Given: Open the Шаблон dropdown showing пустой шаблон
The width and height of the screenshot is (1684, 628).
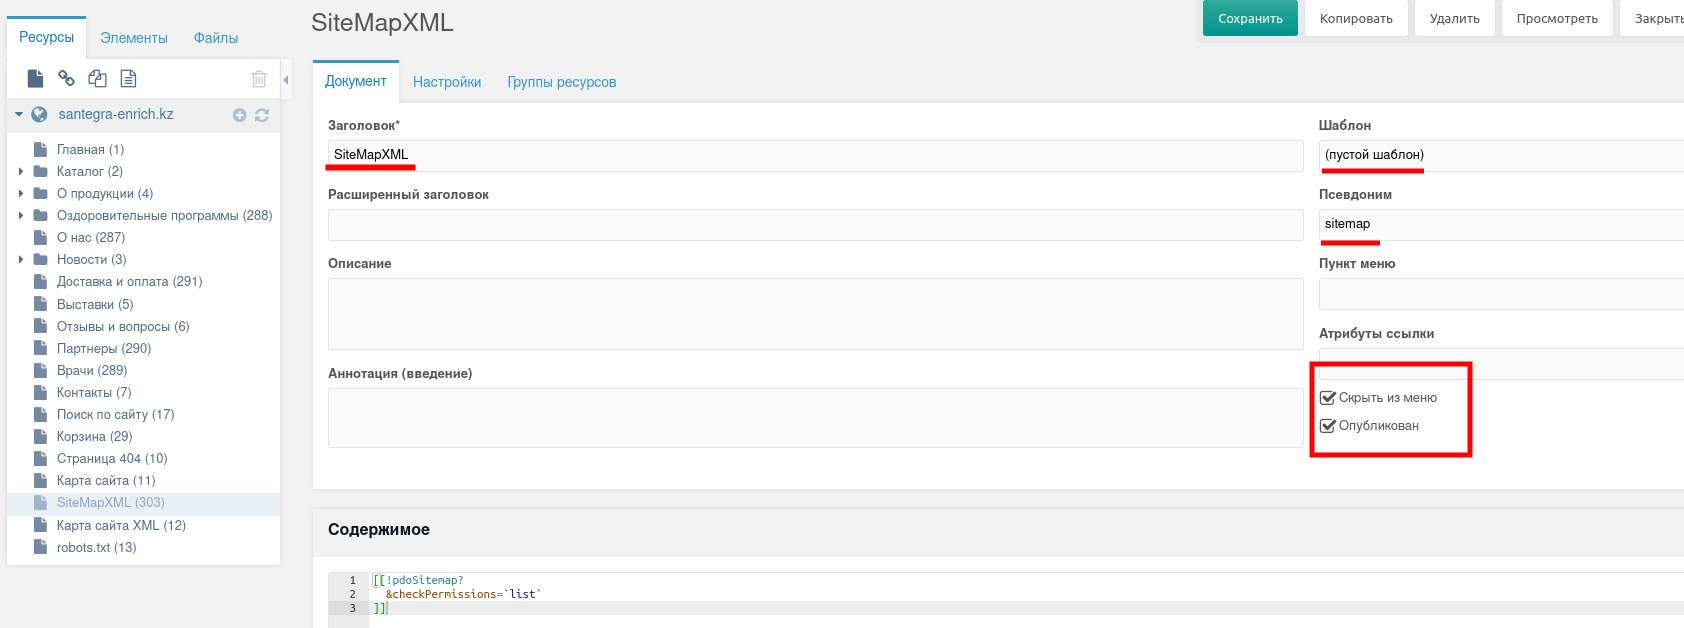Looking at the screenshot, I should pyautogui.click(x=1501, y=155).
